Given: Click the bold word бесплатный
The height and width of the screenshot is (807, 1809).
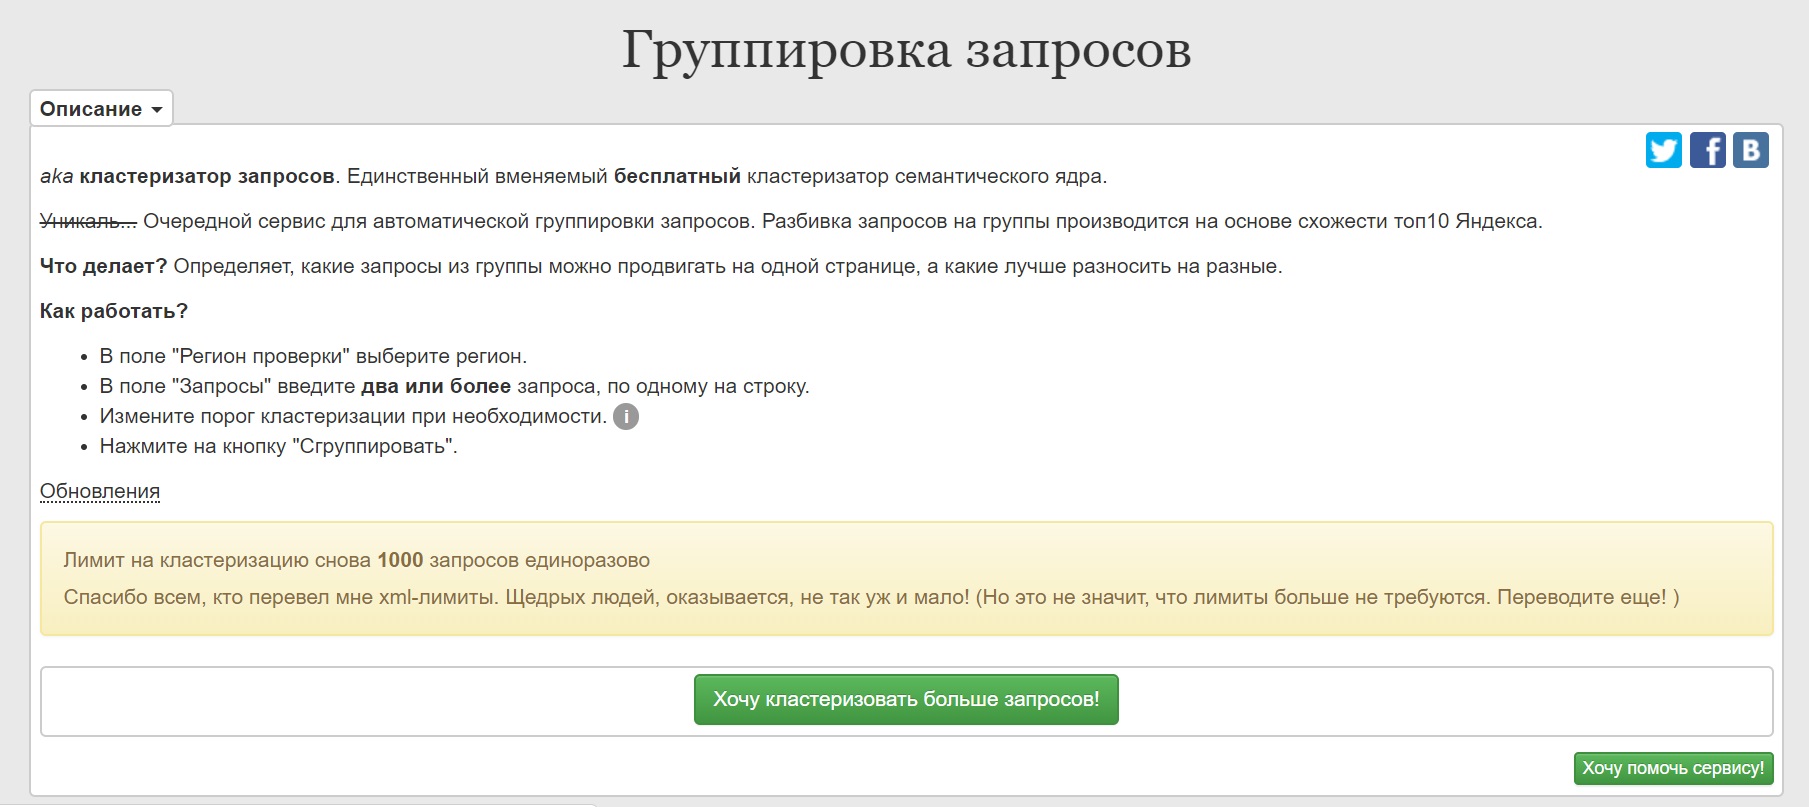Looking at the screenshot, I should [x=677, y=176].
